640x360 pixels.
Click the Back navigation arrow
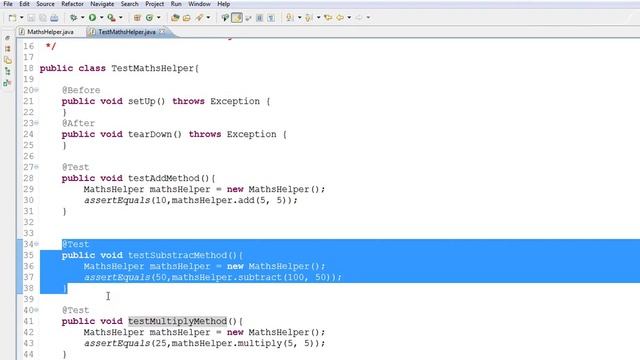(x=340, y=18)
